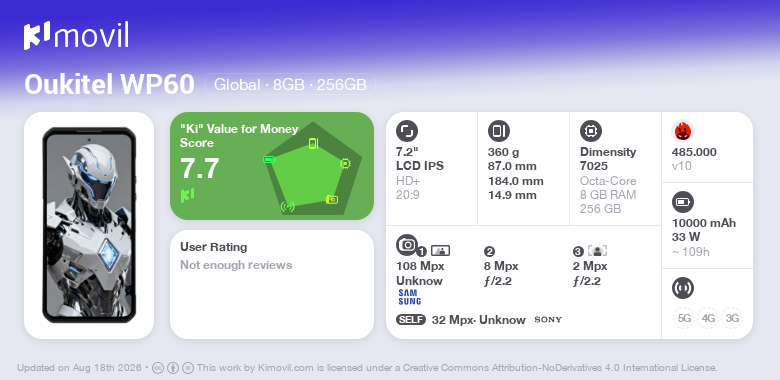
Task: Click the Sony sensor brand logo
Action: [548, 319]
